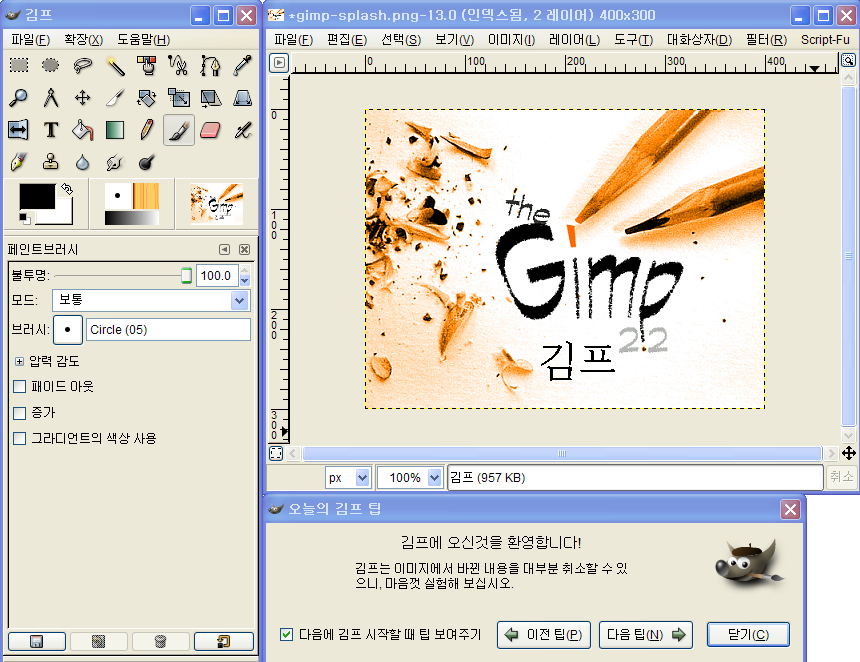Image resolution: width=860 pixels, height=662 pixels.
Task: Select the Ellipse Select tool
Action: tap(50, 65)
